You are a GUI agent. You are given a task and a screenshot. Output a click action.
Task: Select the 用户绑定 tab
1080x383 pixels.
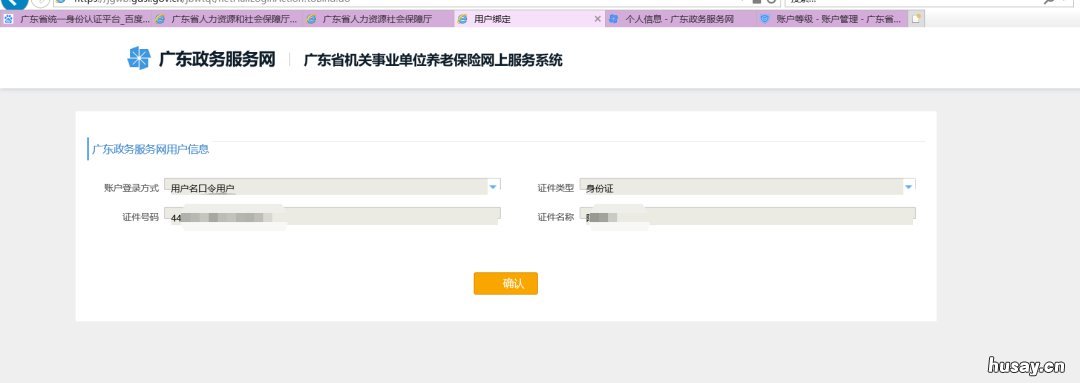(x=529, y=19)
